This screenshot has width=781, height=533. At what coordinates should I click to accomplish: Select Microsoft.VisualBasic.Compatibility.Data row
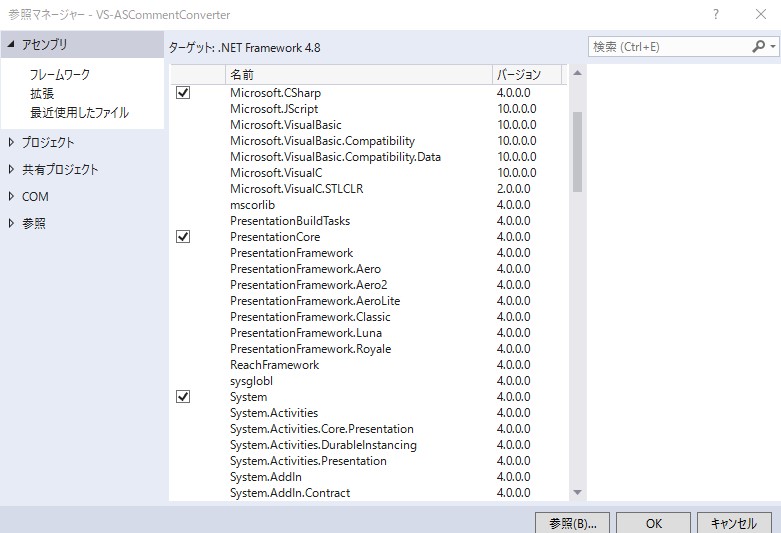tap(369, 156)
